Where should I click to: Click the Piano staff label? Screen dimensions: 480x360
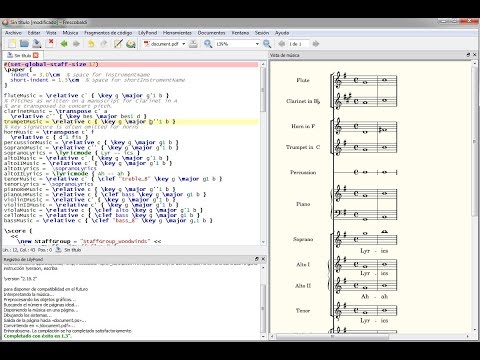point(303,204)
